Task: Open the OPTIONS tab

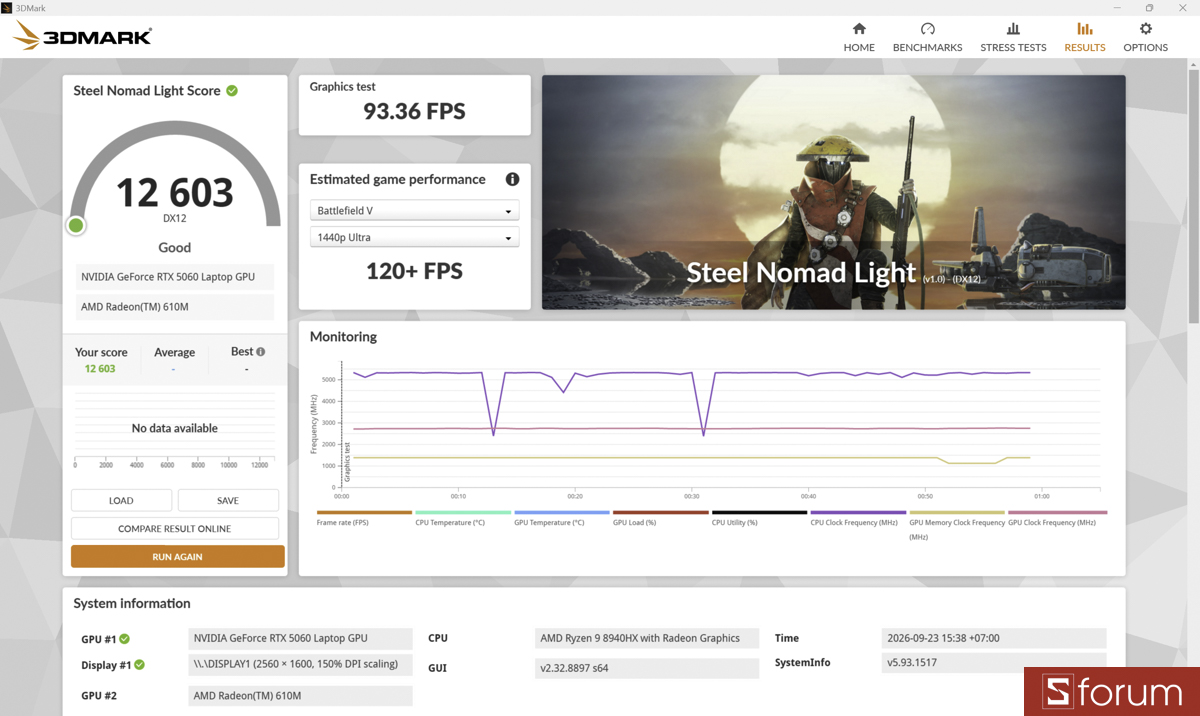Action: (x=1145, y=37)
